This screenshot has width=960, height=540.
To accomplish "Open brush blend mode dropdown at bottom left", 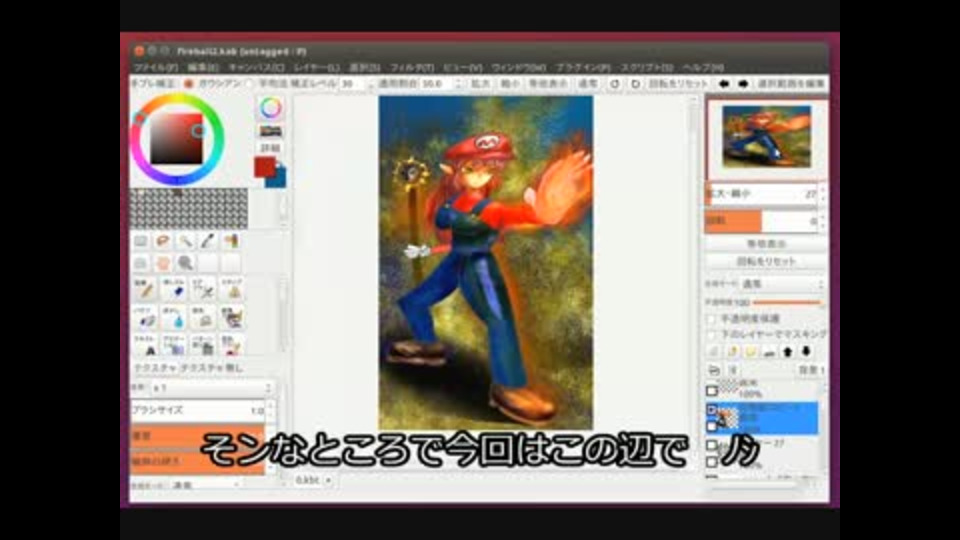I will (x=205, y=485).
